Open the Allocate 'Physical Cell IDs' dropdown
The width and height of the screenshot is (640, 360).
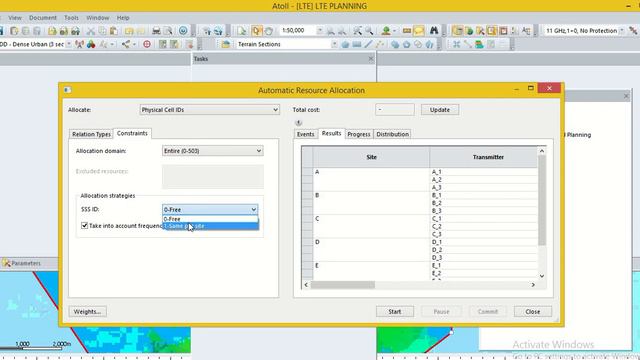(209, 110)
